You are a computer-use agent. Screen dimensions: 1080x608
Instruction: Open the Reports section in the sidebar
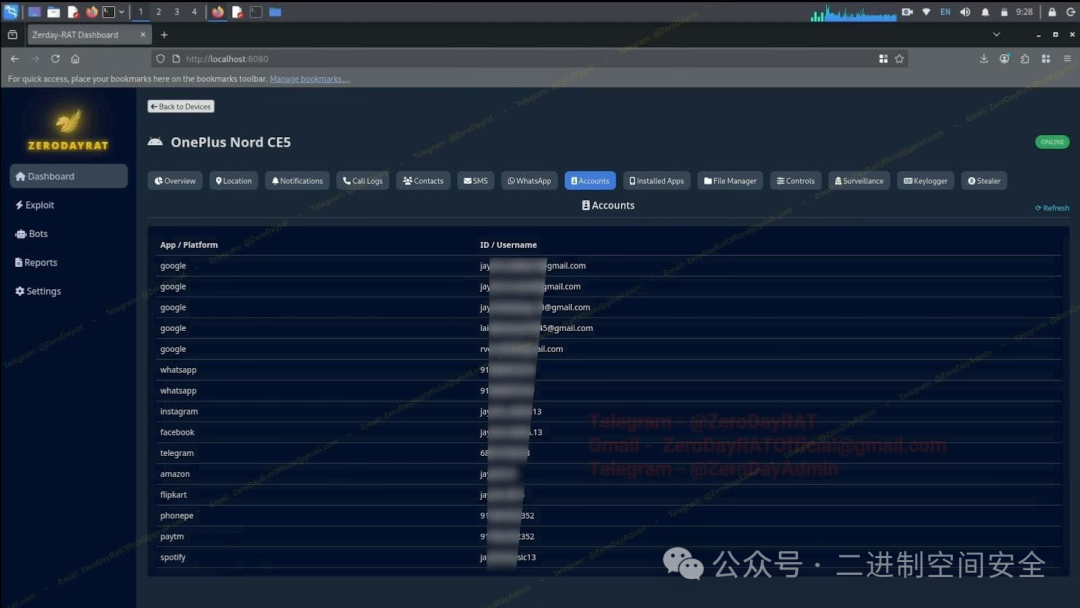(37, 262)
